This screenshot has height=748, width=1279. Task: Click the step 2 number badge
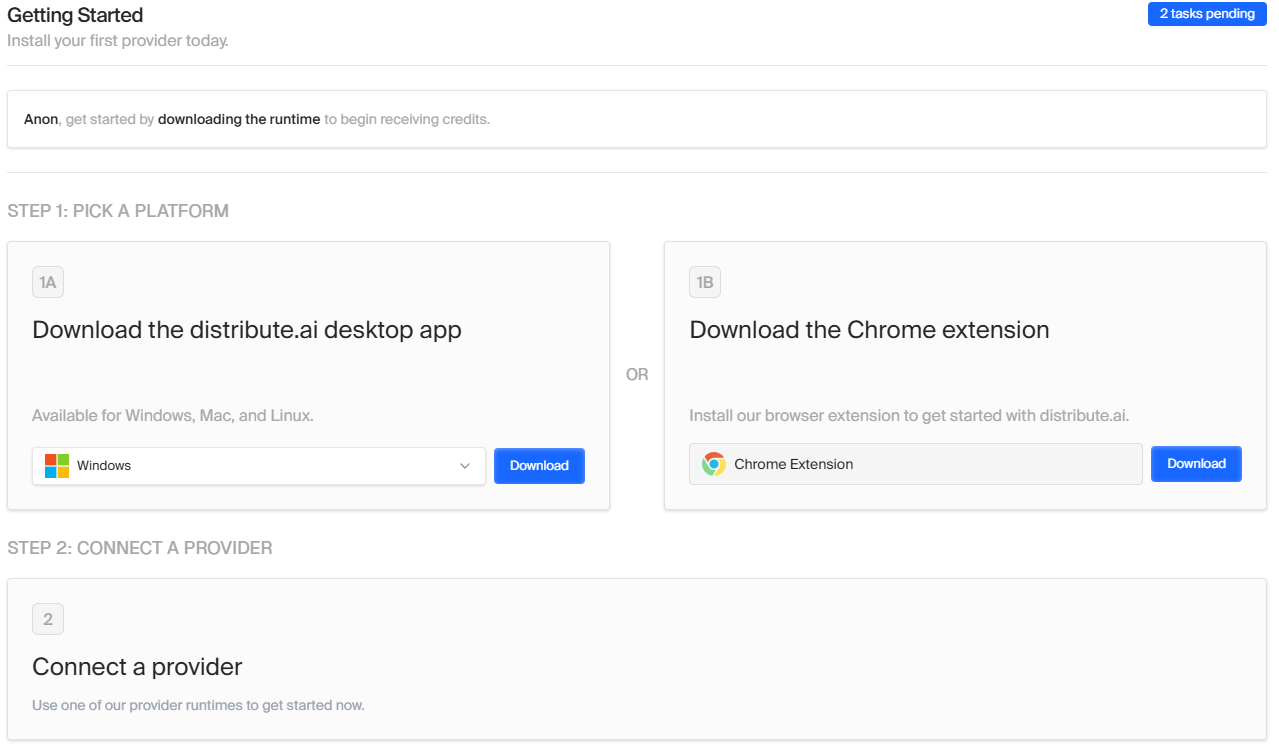[x=48, y=620]
